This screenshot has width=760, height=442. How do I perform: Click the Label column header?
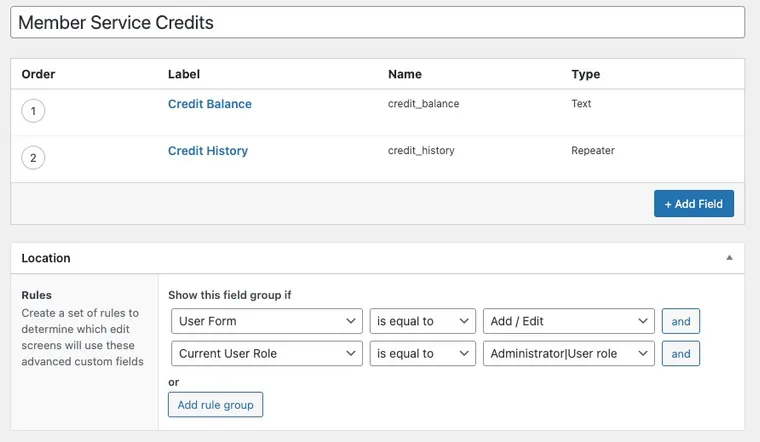click(184, 74)
